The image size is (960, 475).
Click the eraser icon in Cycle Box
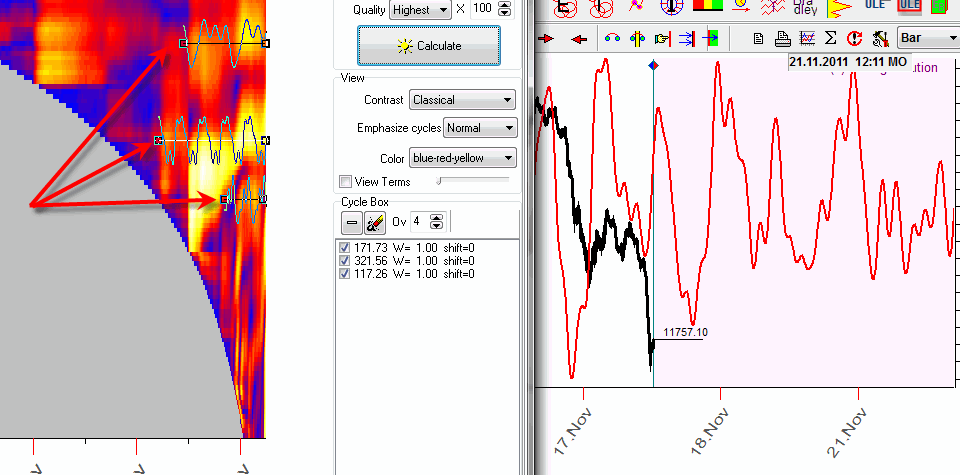(374, 222)
